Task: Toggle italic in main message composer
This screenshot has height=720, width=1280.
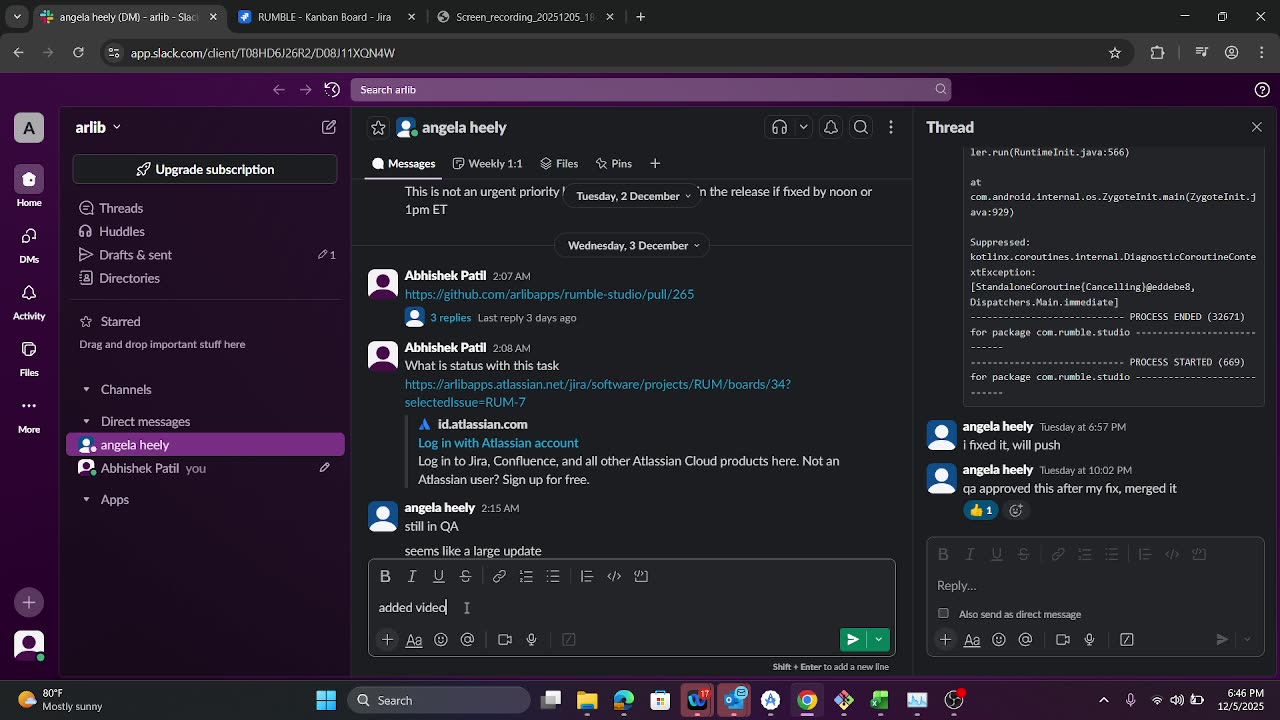Action: [x=412, y=576]
